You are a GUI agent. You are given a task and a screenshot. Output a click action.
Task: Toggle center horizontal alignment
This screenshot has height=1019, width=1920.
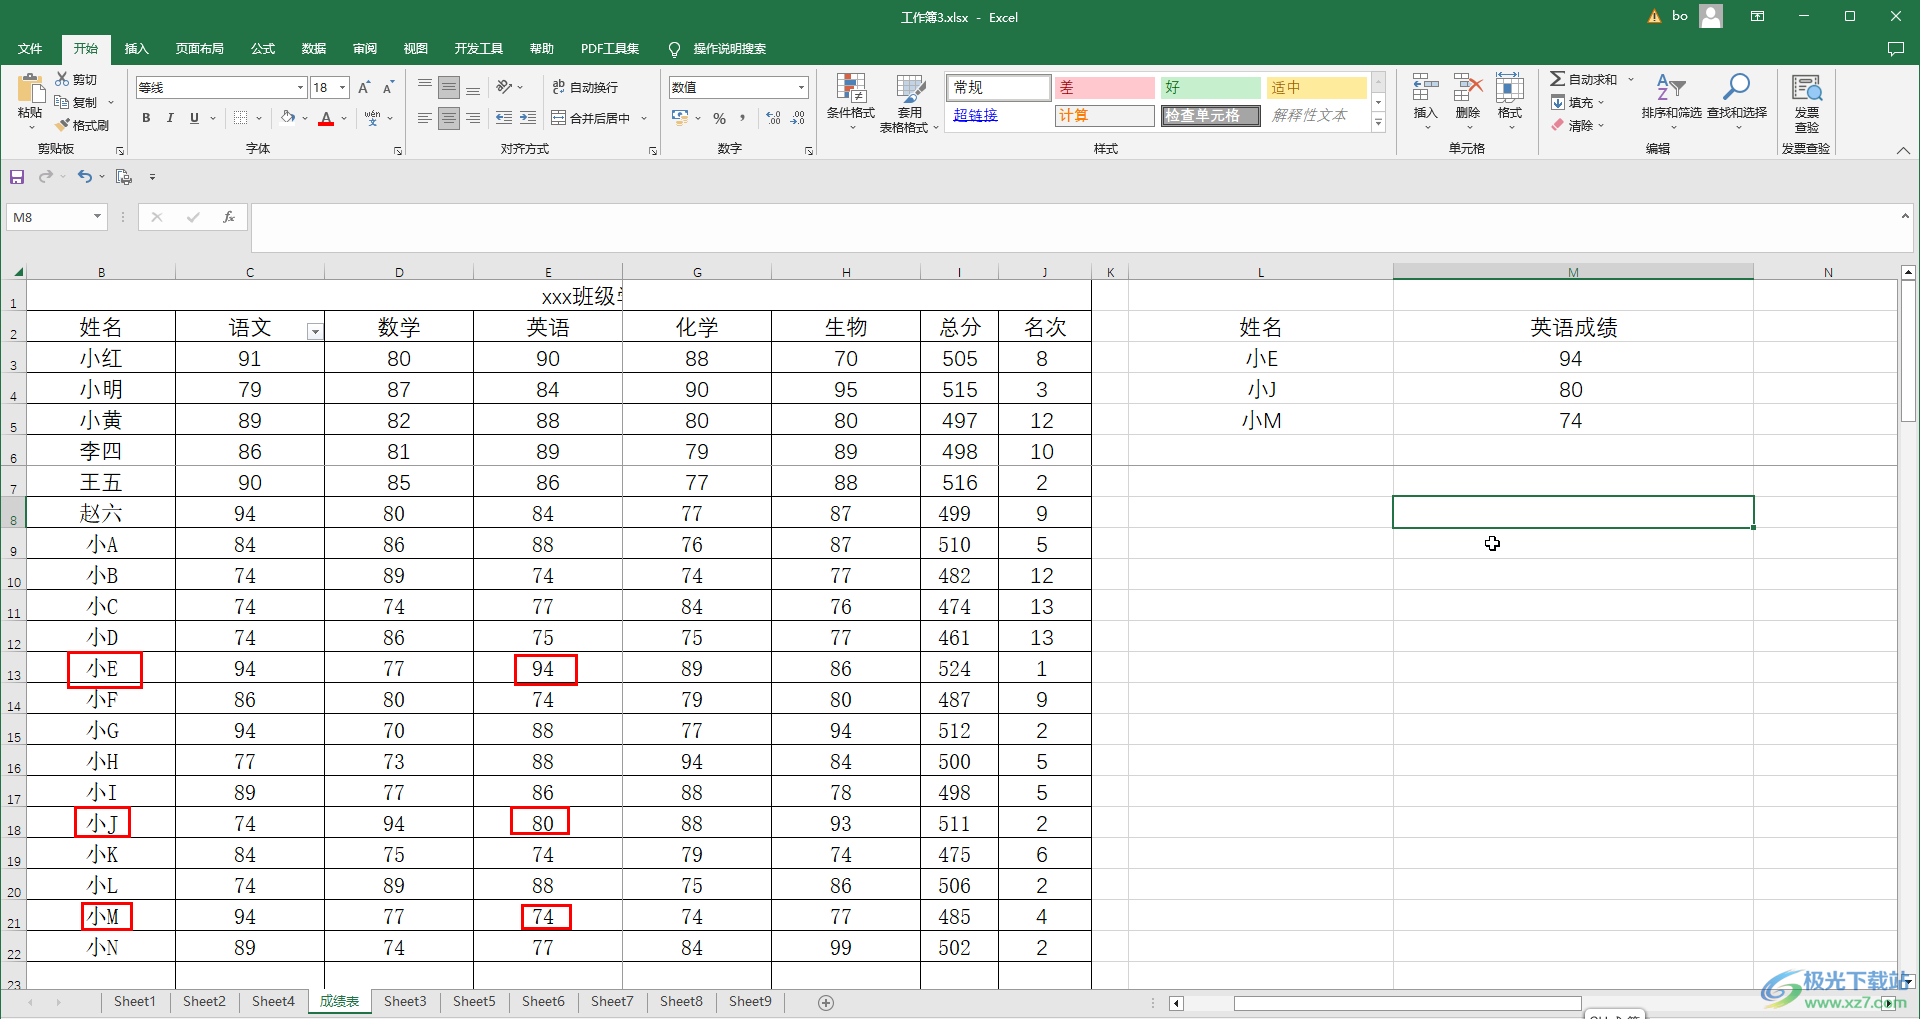(449, 118)
